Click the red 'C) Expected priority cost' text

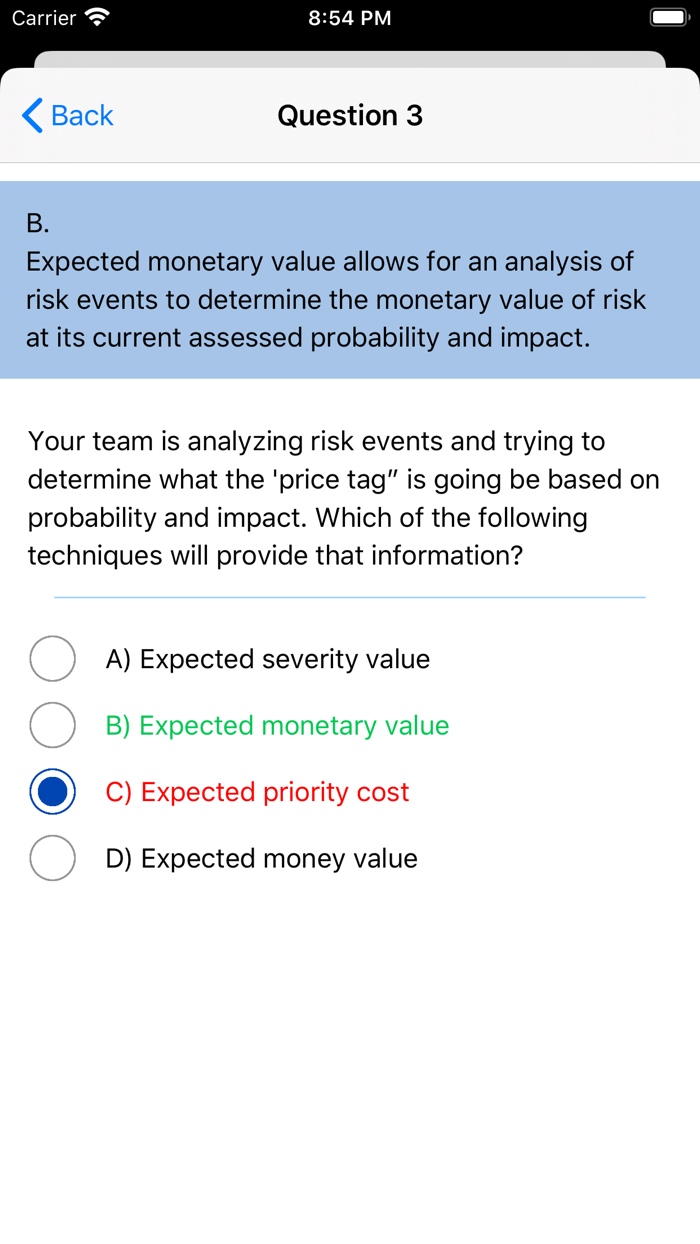point(257,792)
